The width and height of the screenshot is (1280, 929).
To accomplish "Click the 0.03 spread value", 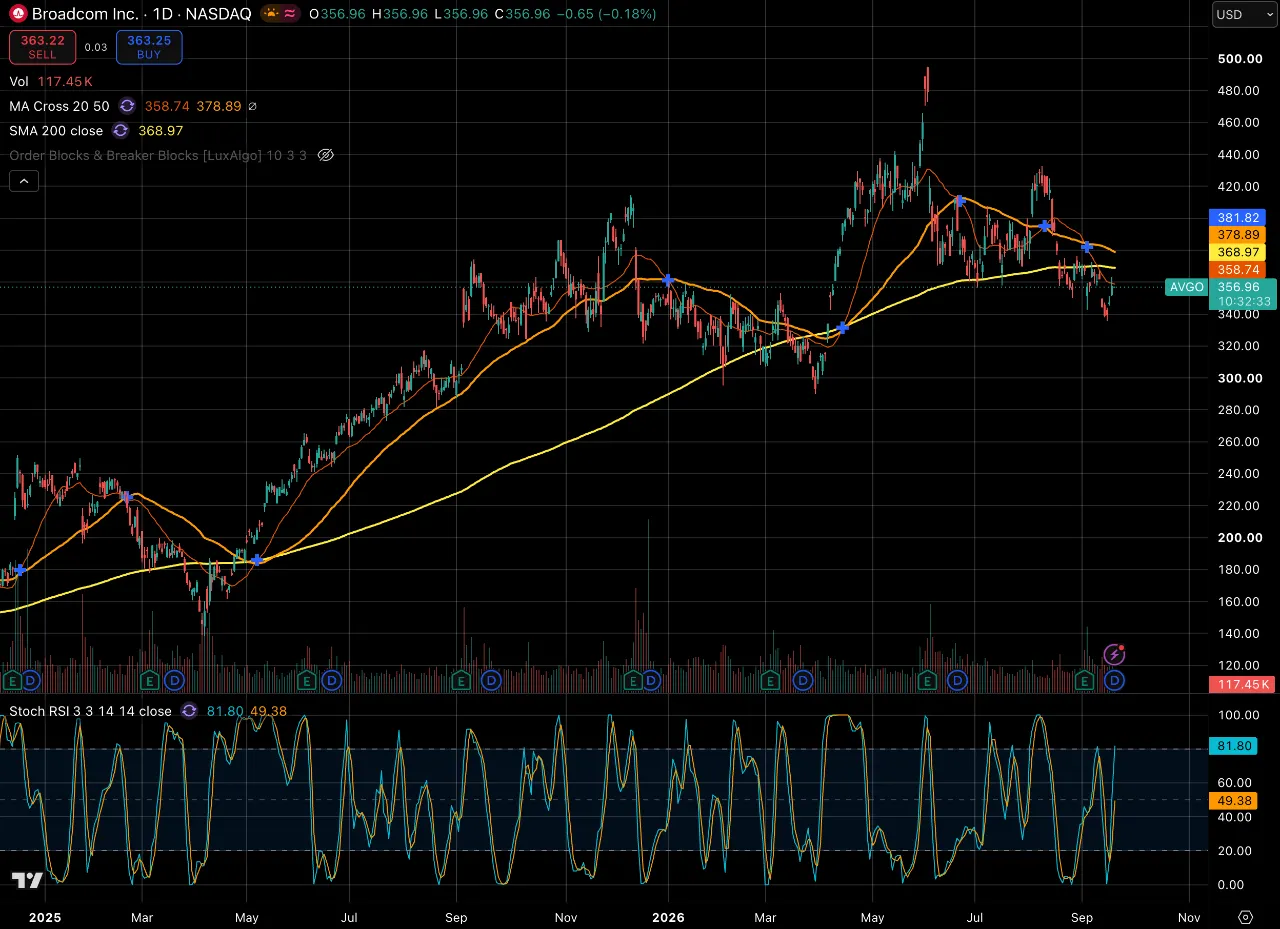I will [96, 47].
